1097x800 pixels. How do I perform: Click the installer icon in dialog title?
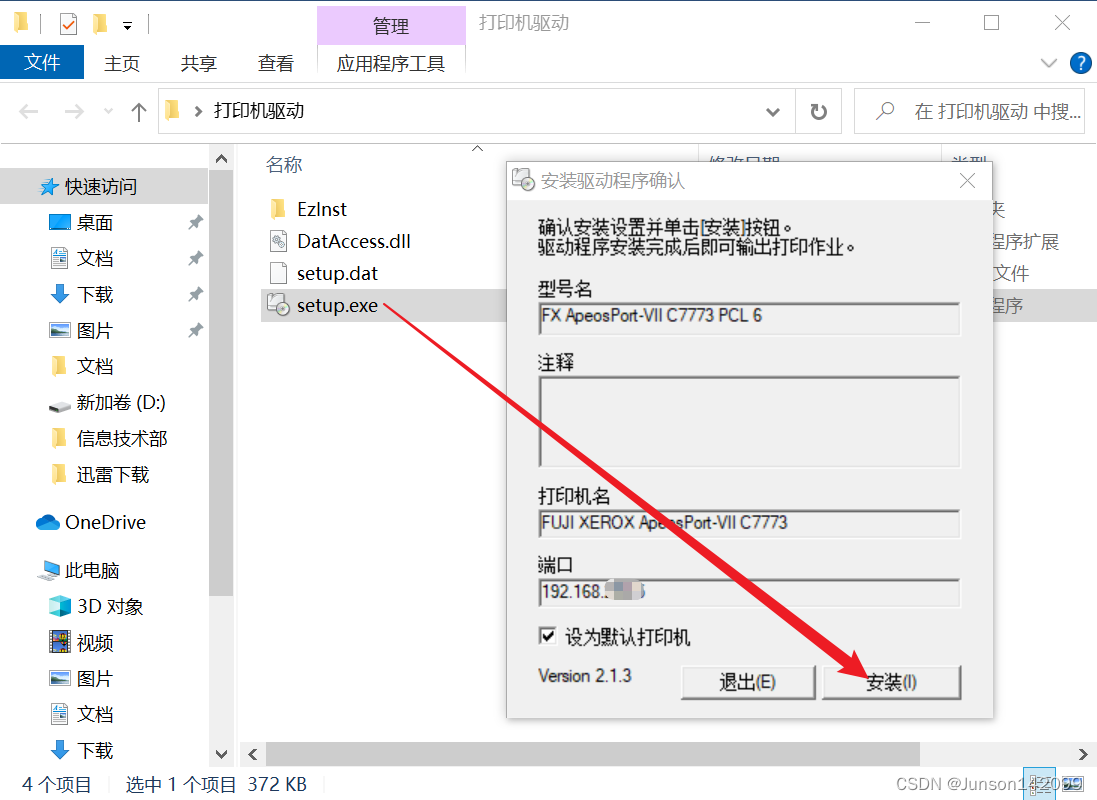(x=523, y=179)
